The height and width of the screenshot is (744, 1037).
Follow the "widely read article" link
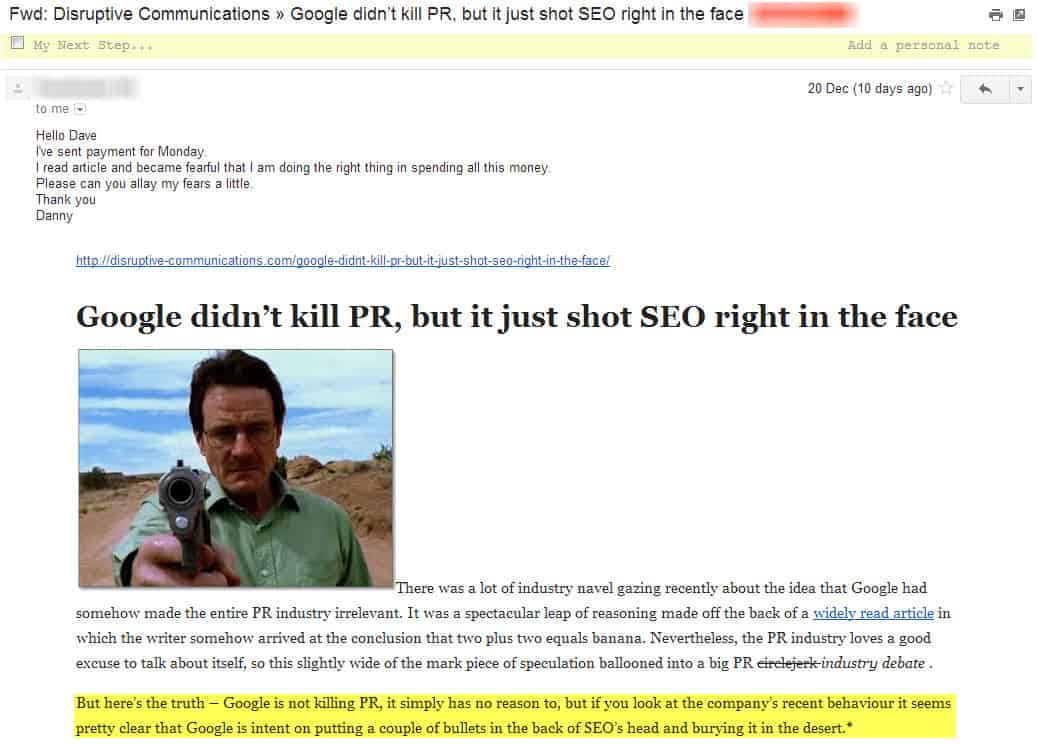point(873,613)
